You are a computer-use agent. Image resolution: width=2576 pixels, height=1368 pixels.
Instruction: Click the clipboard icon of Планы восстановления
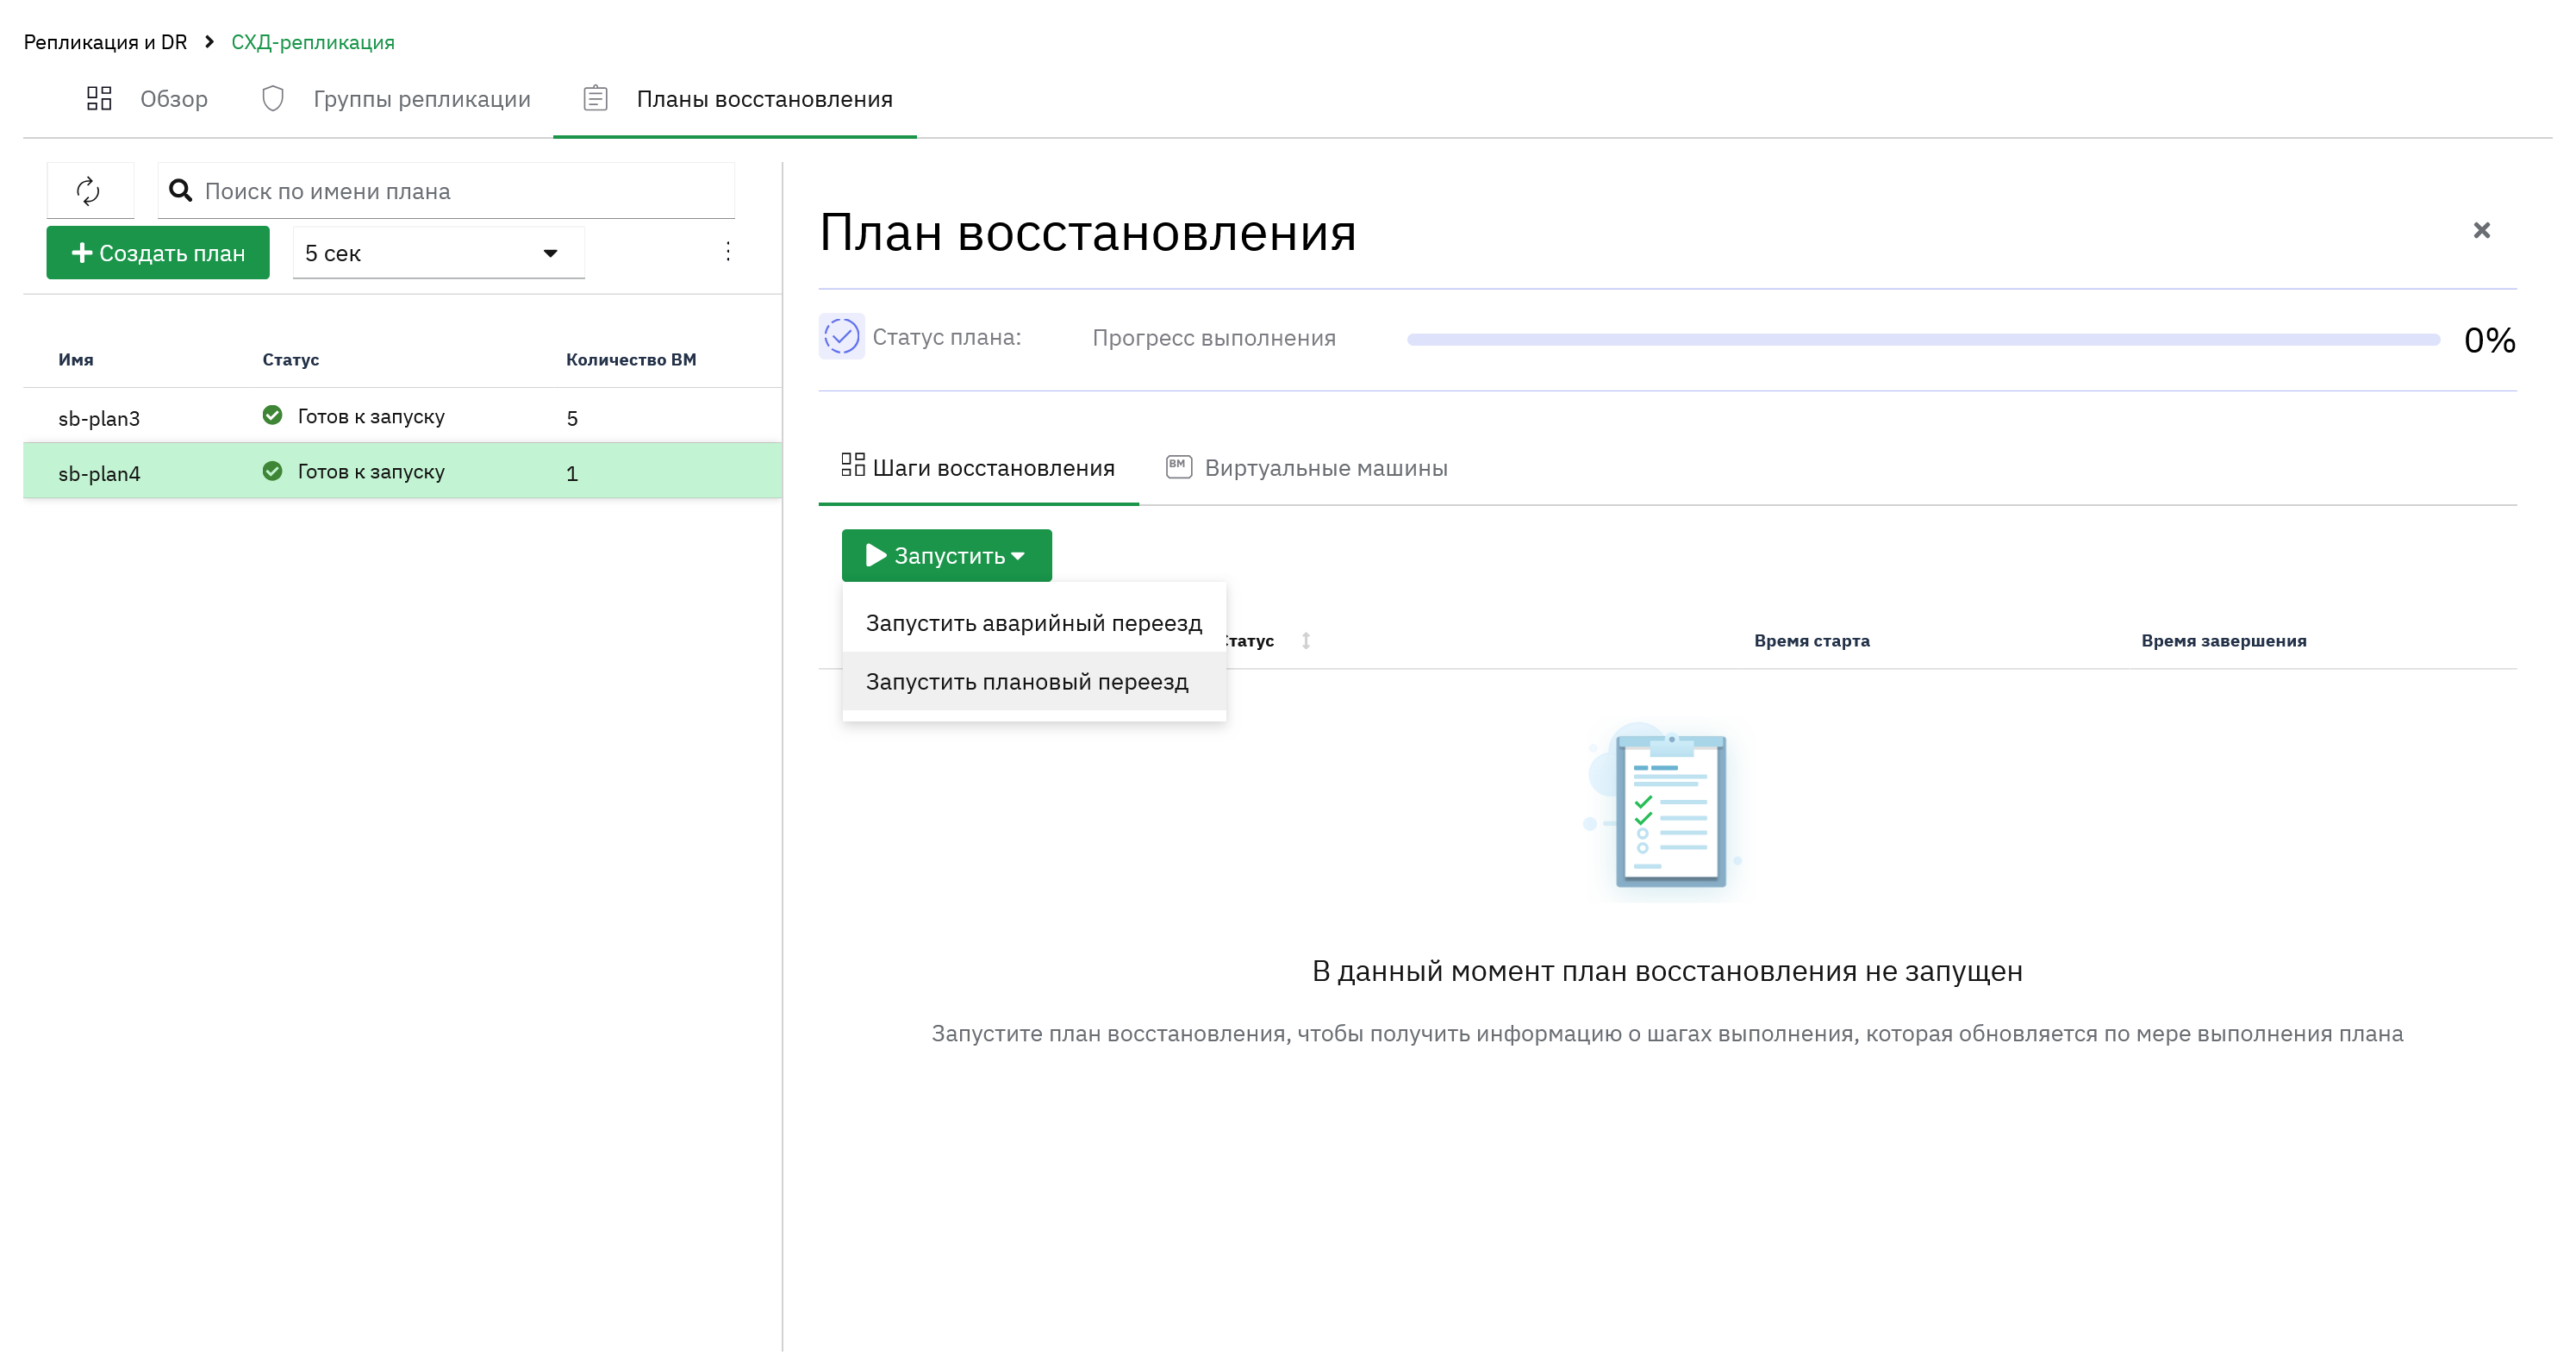point(596,98)
